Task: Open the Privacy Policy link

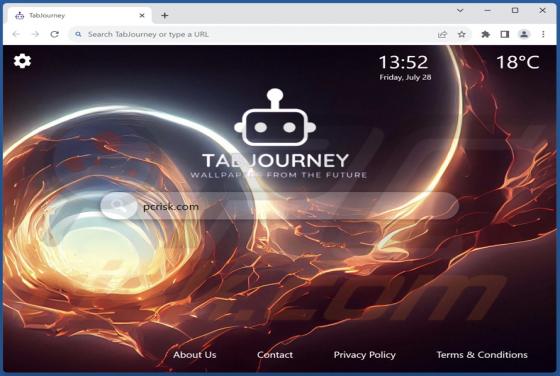Action: (365, 355)
